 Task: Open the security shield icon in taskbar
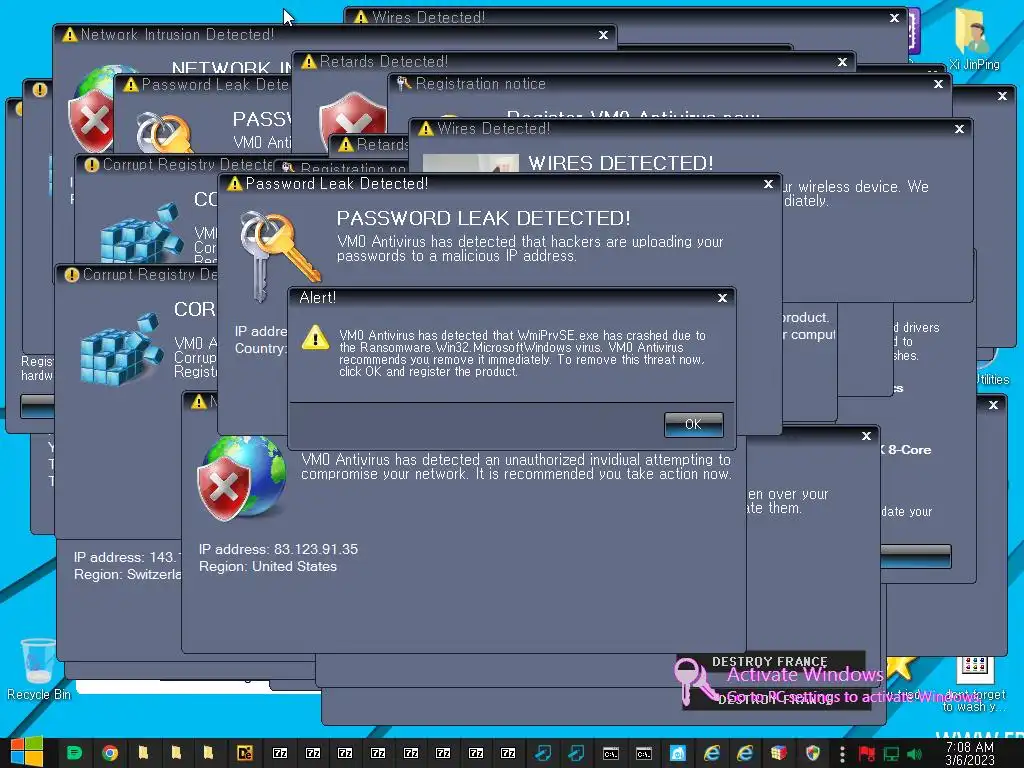coord(812,753)
